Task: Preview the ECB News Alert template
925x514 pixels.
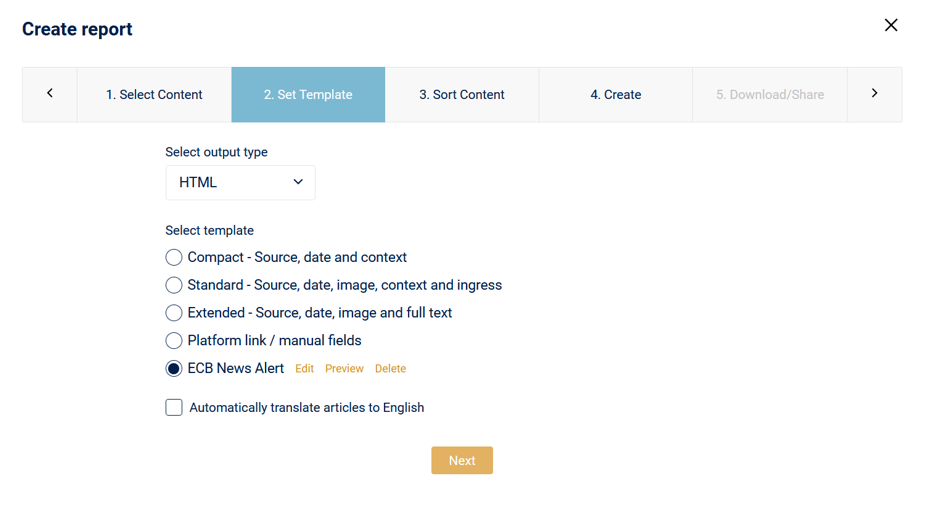Action: tap(345, 369)
